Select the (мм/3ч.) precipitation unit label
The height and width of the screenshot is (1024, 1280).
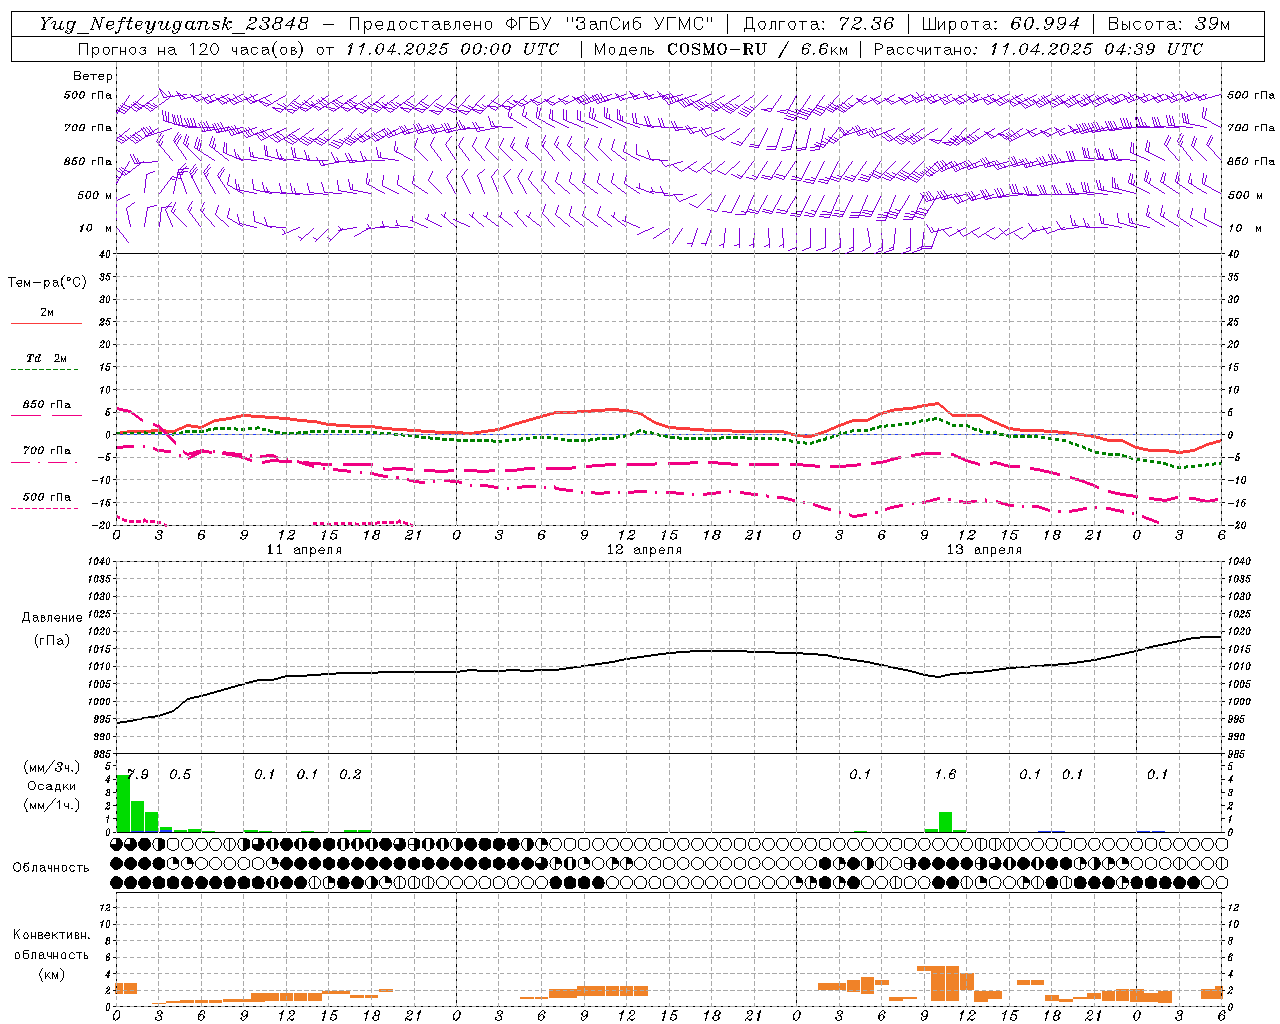tap(52, 767)
